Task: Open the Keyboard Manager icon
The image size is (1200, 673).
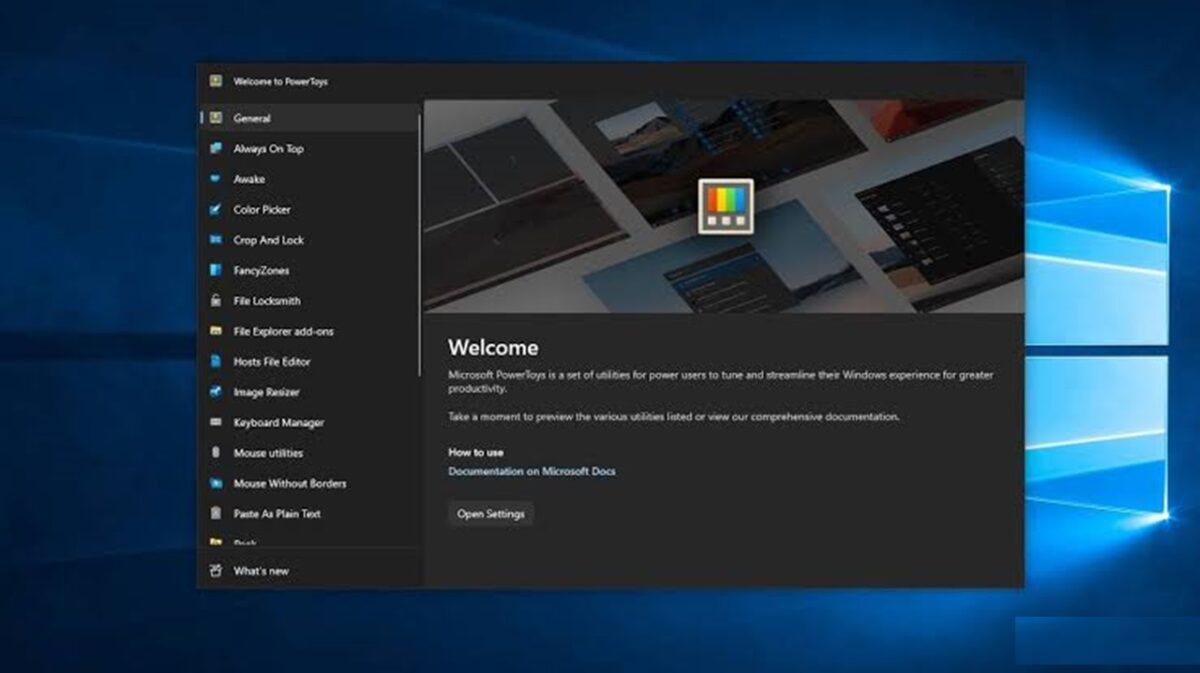Action: tap(215, 422)
